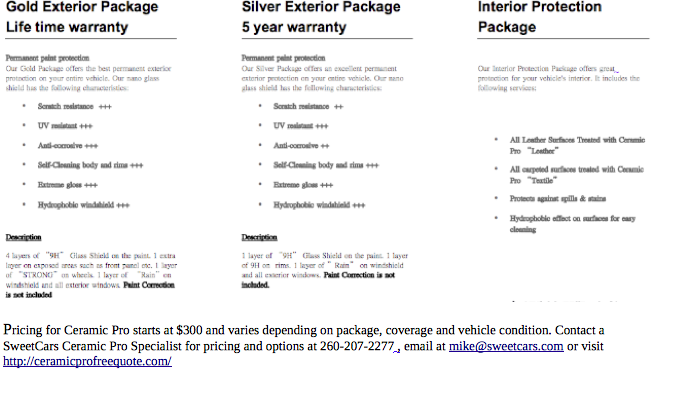Select the Gold package Description label
Screen dimensions: 680x405
[x=23, y=237]
